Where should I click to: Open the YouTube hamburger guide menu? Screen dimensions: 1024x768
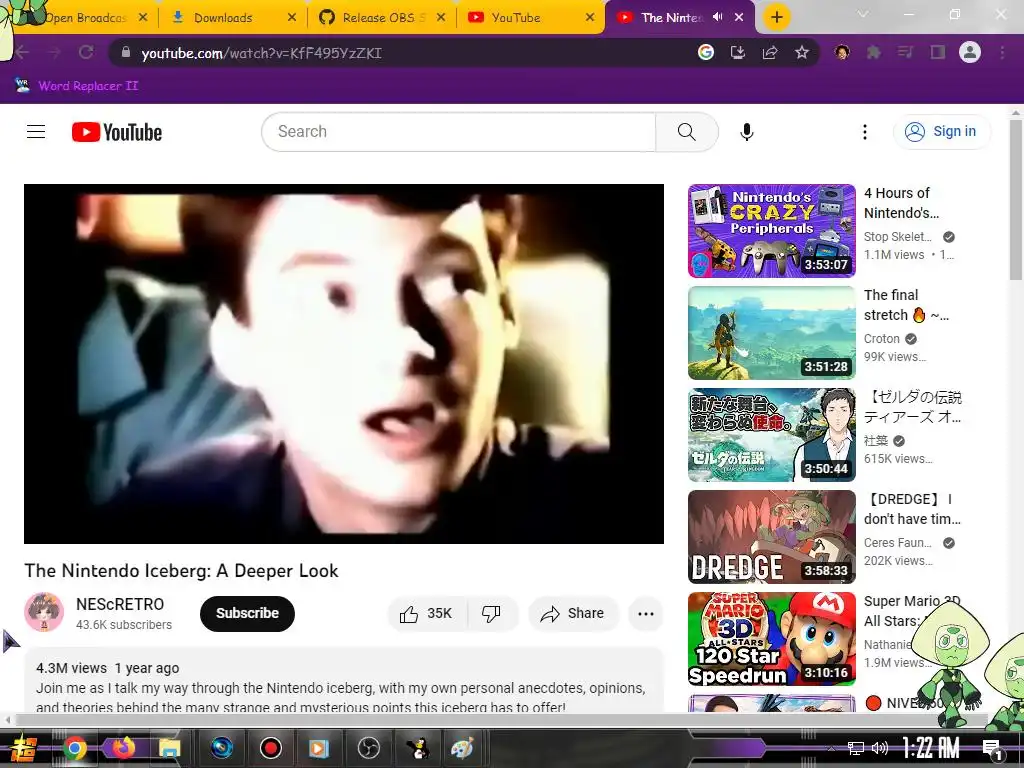point(36,132)
